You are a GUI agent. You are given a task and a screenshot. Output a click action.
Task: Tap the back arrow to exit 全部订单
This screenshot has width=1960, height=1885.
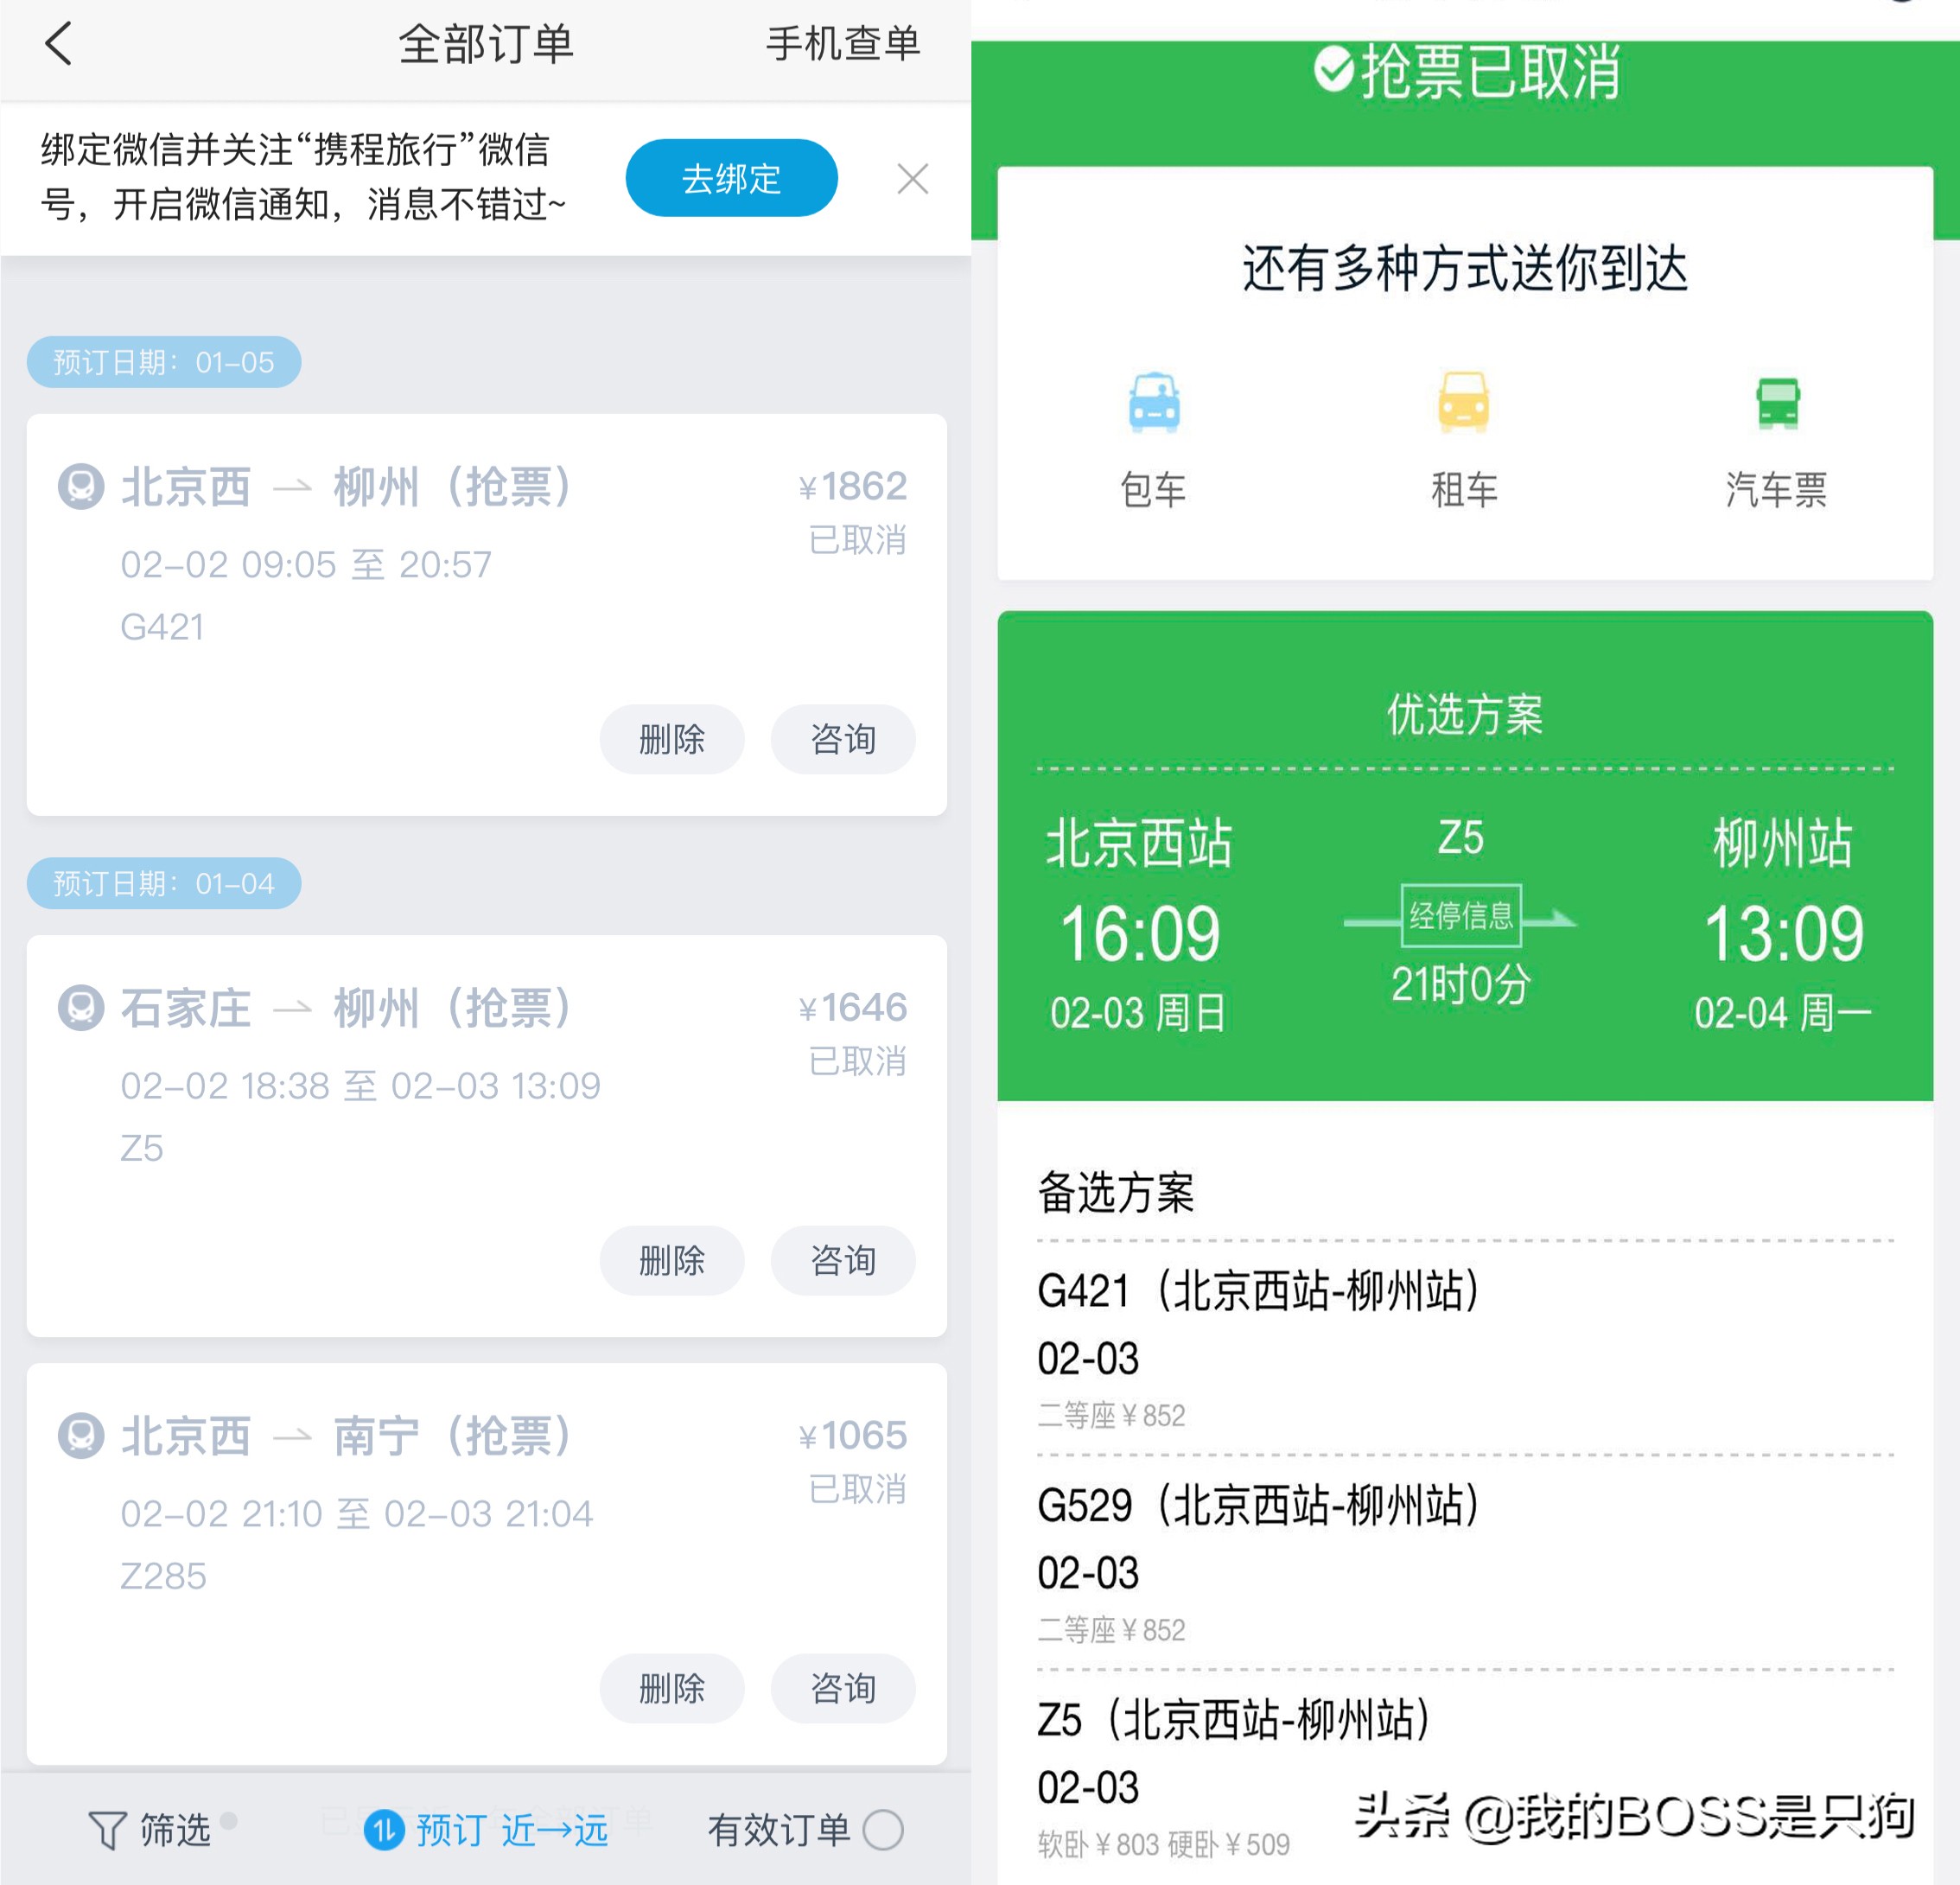(x=57, y=44)
